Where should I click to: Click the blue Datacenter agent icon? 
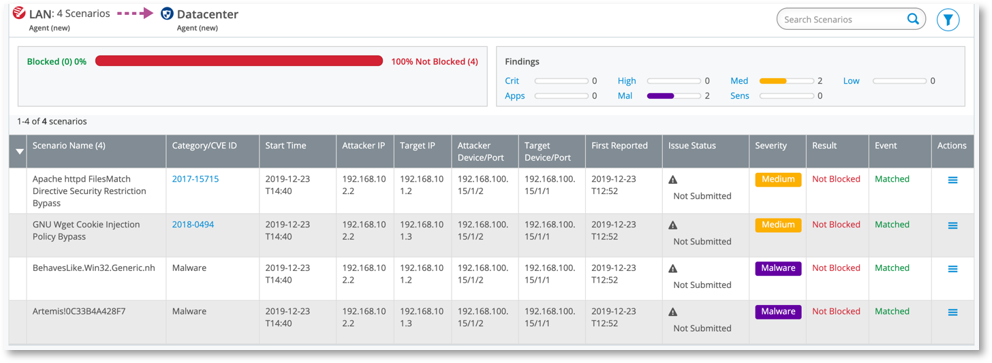(x=168, y=13)
